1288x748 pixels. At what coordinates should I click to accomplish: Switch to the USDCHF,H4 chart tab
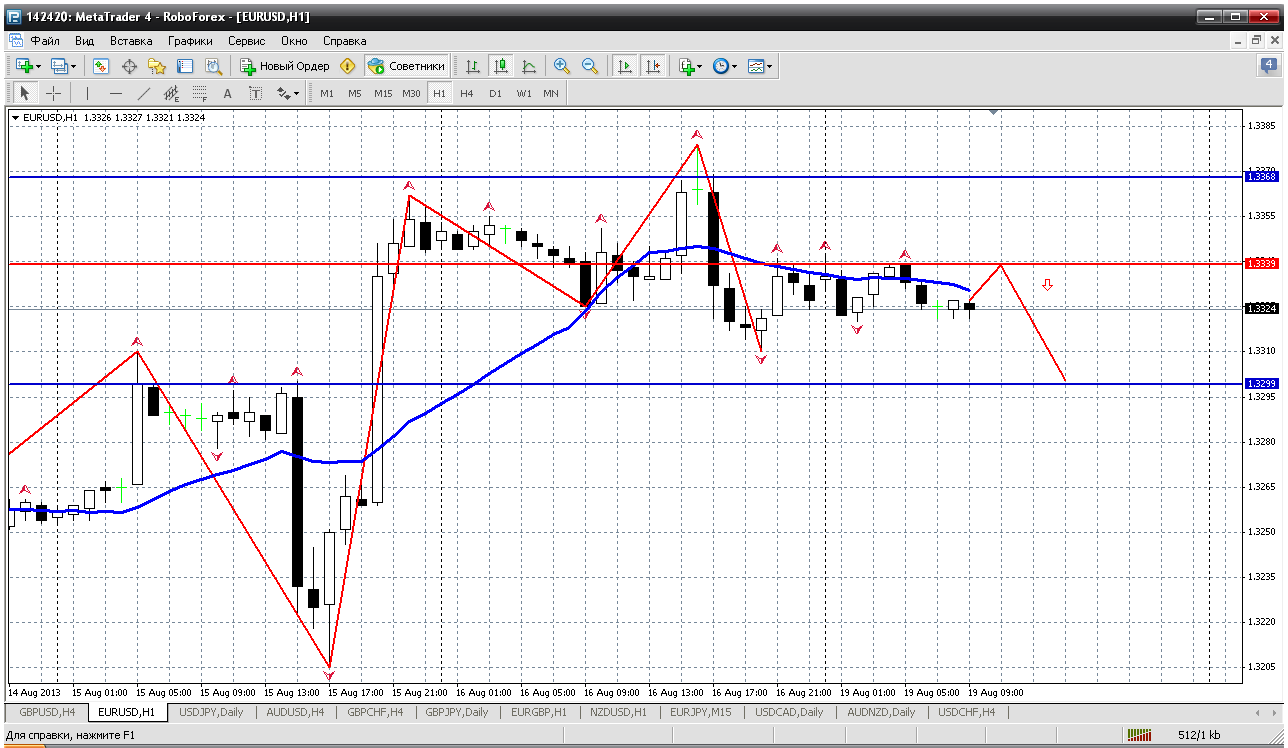[x=967, y=712]
